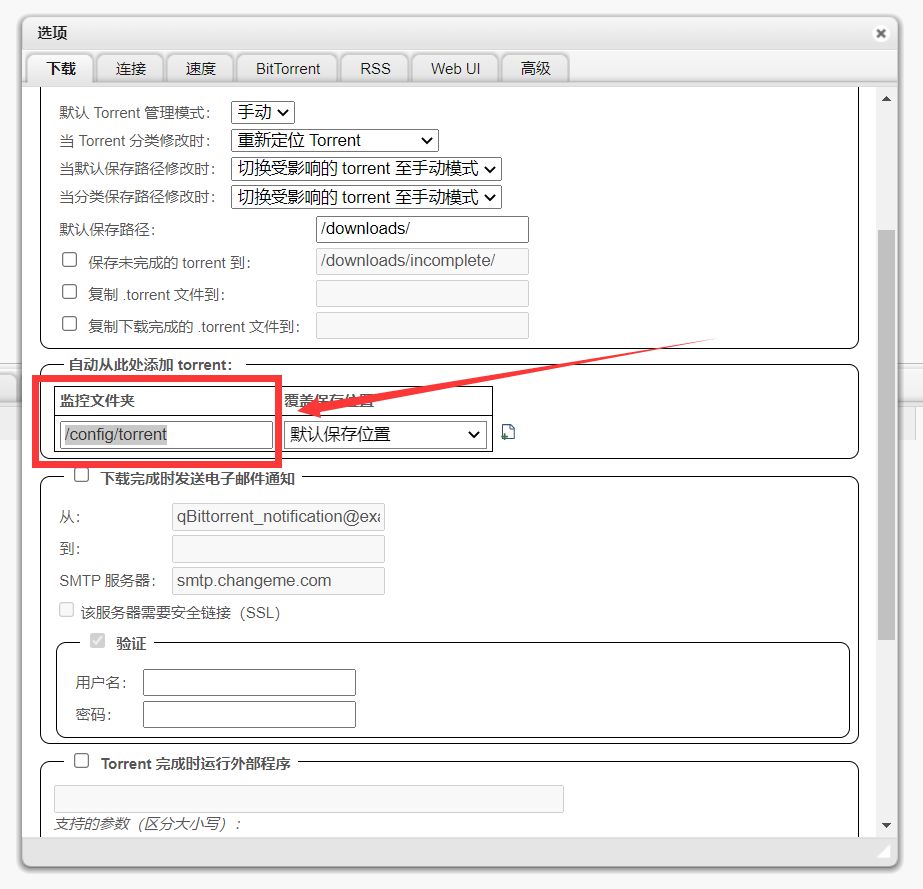Image resolution: width=923 pixels, height=889 pixels.
Task: Enable Torrent 完成时运行外部程序 checkbox
Action: (x=81, y=760)
